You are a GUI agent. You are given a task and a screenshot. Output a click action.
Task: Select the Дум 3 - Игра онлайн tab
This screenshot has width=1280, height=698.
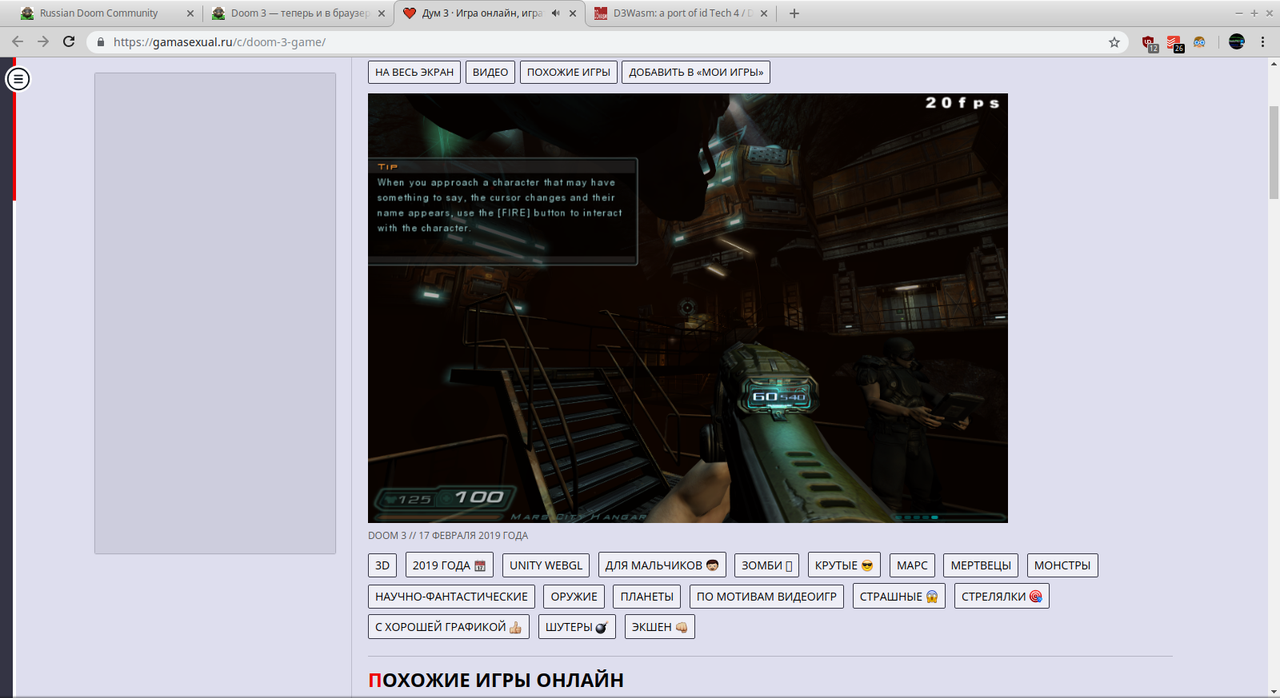[x=489, y=14]
